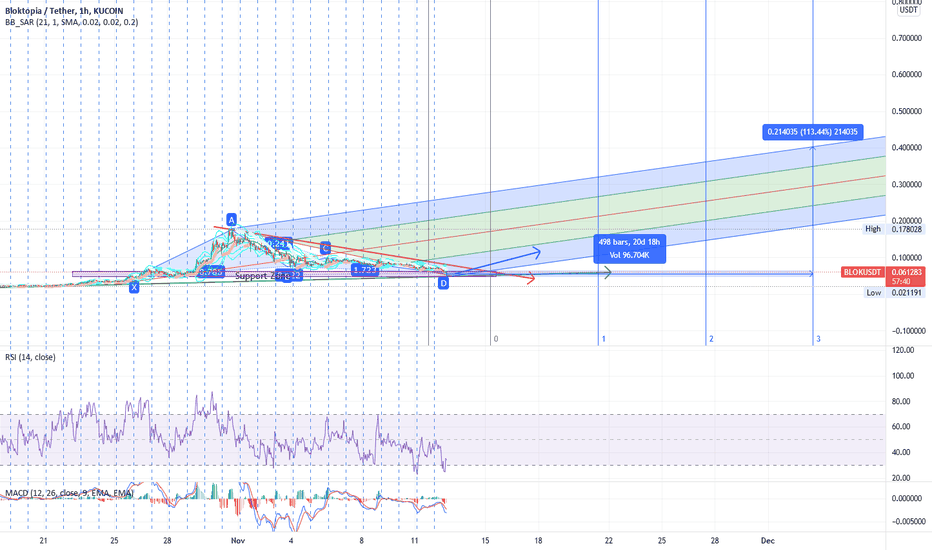Select Fib time zone label 1
The width and height of the screenshot is (932, 550).
(603, 339)
